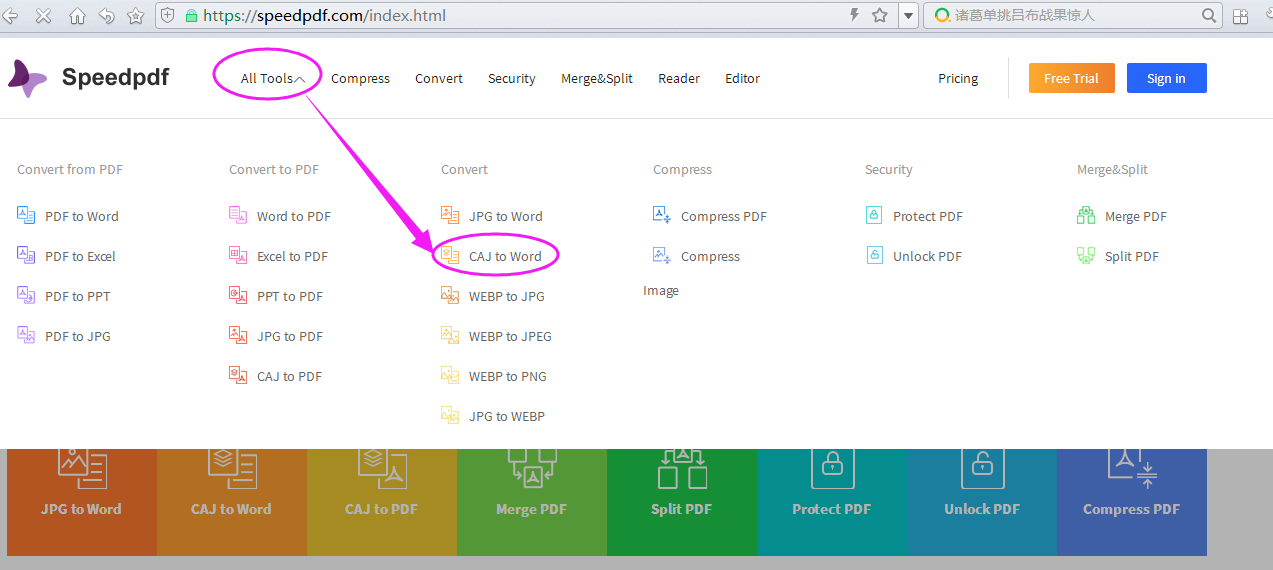The width and height of the screenshot is (1273, 570).
Task: Open the Compress nav menu
Action: pyautogui.click(x=360, y=78)
